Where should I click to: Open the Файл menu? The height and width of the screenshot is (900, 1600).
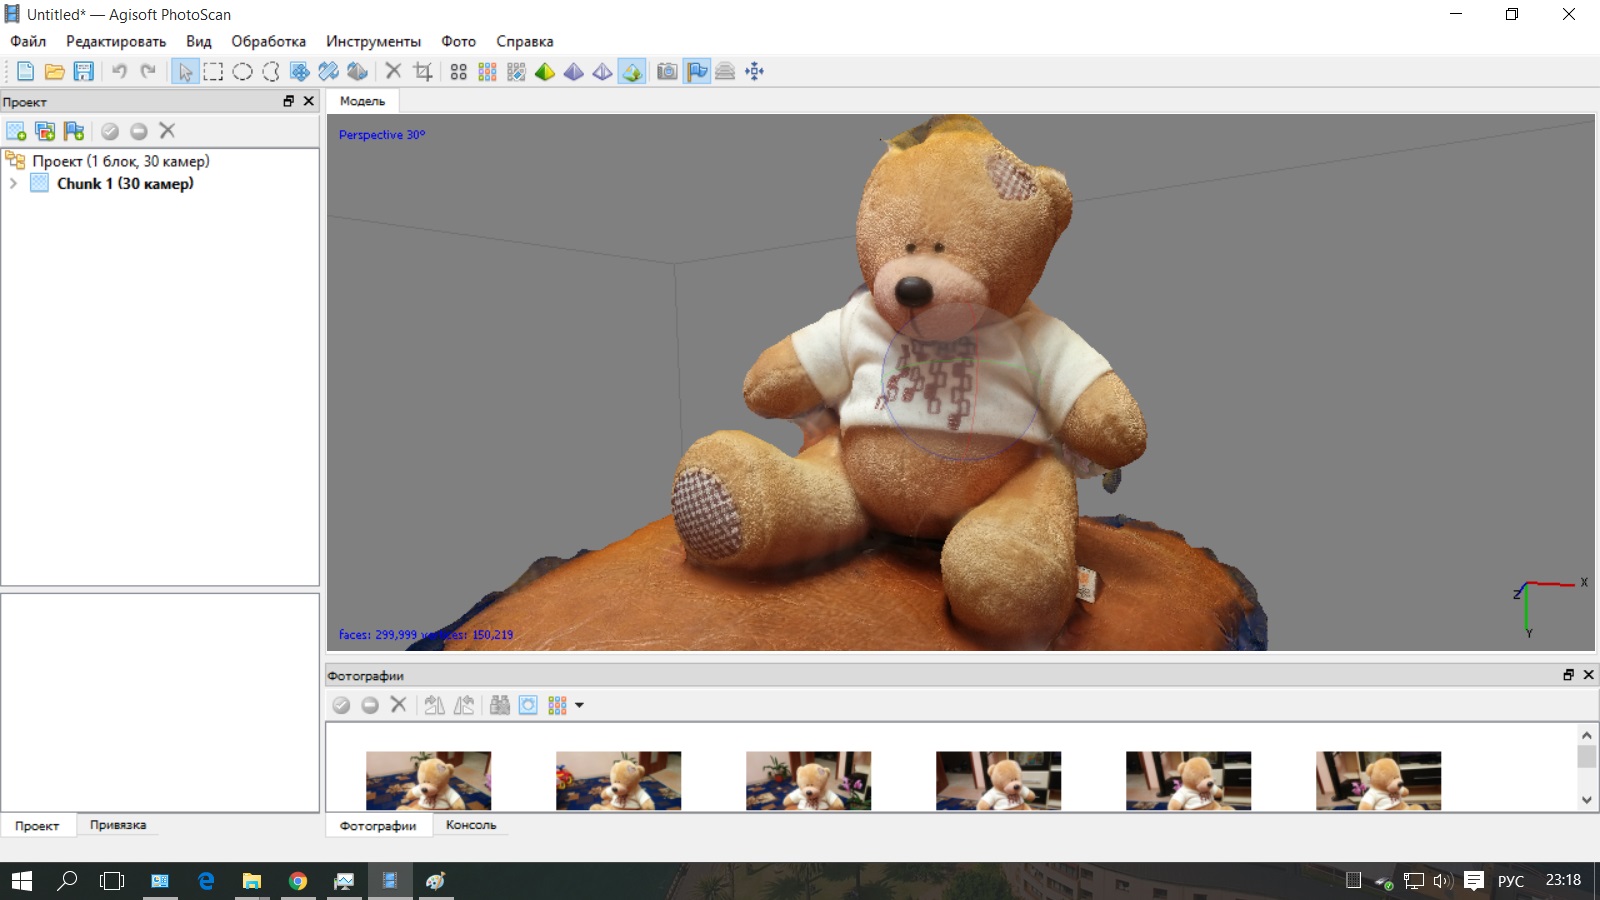pyautogui.click(x=28, y=41)
